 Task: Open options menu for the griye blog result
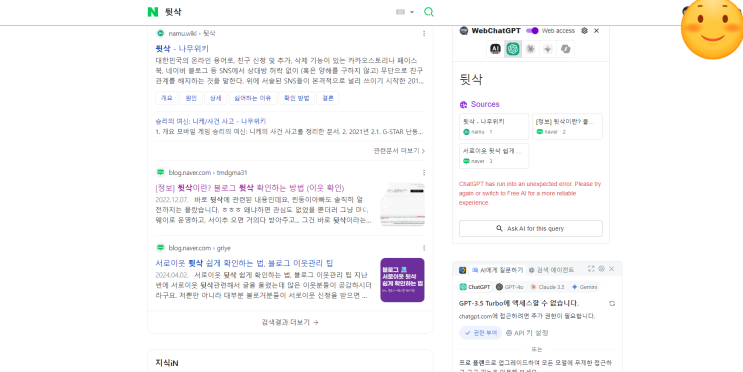click(424, 248)
